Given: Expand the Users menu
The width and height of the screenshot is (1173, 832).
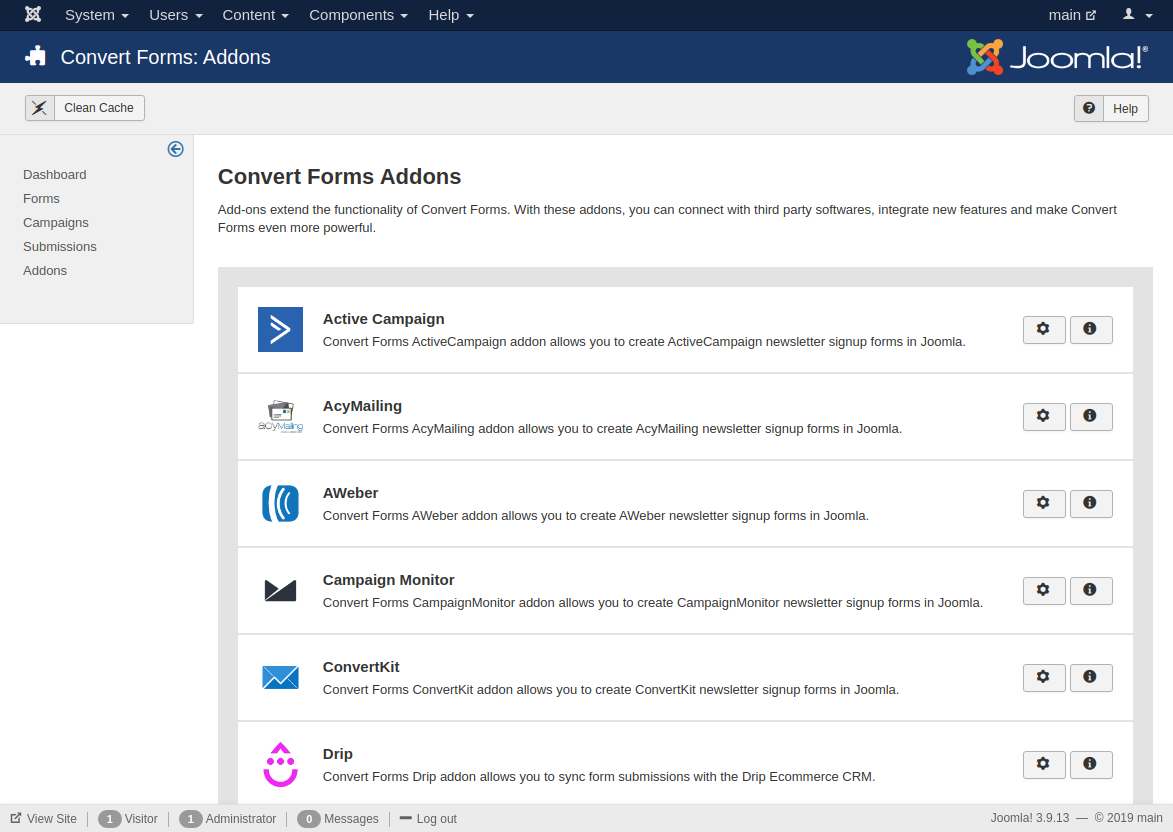Looking at the screenshot, I should (x=176, y=15).
